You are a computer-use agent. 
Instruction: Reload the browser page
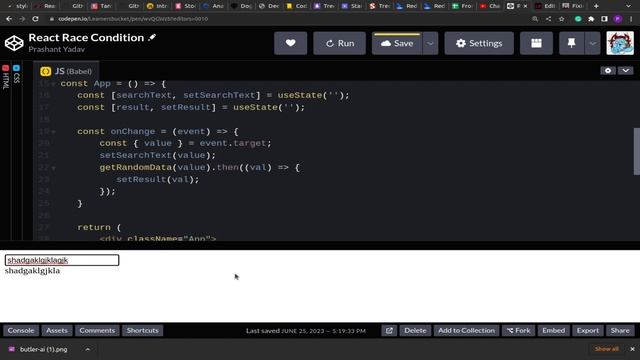pos(36,19)
